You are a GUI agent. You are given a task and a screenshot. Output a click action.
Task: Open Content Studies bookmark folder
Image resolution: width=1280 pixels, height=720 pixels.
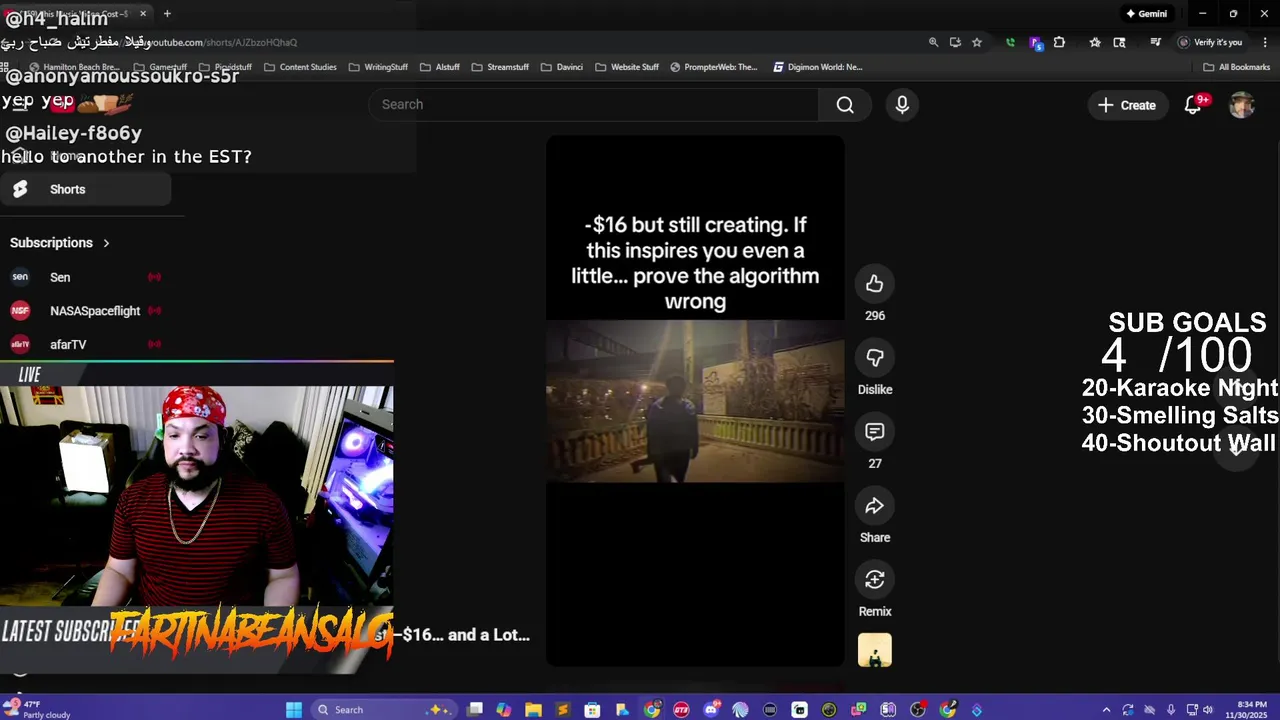(x=300, y=67)
